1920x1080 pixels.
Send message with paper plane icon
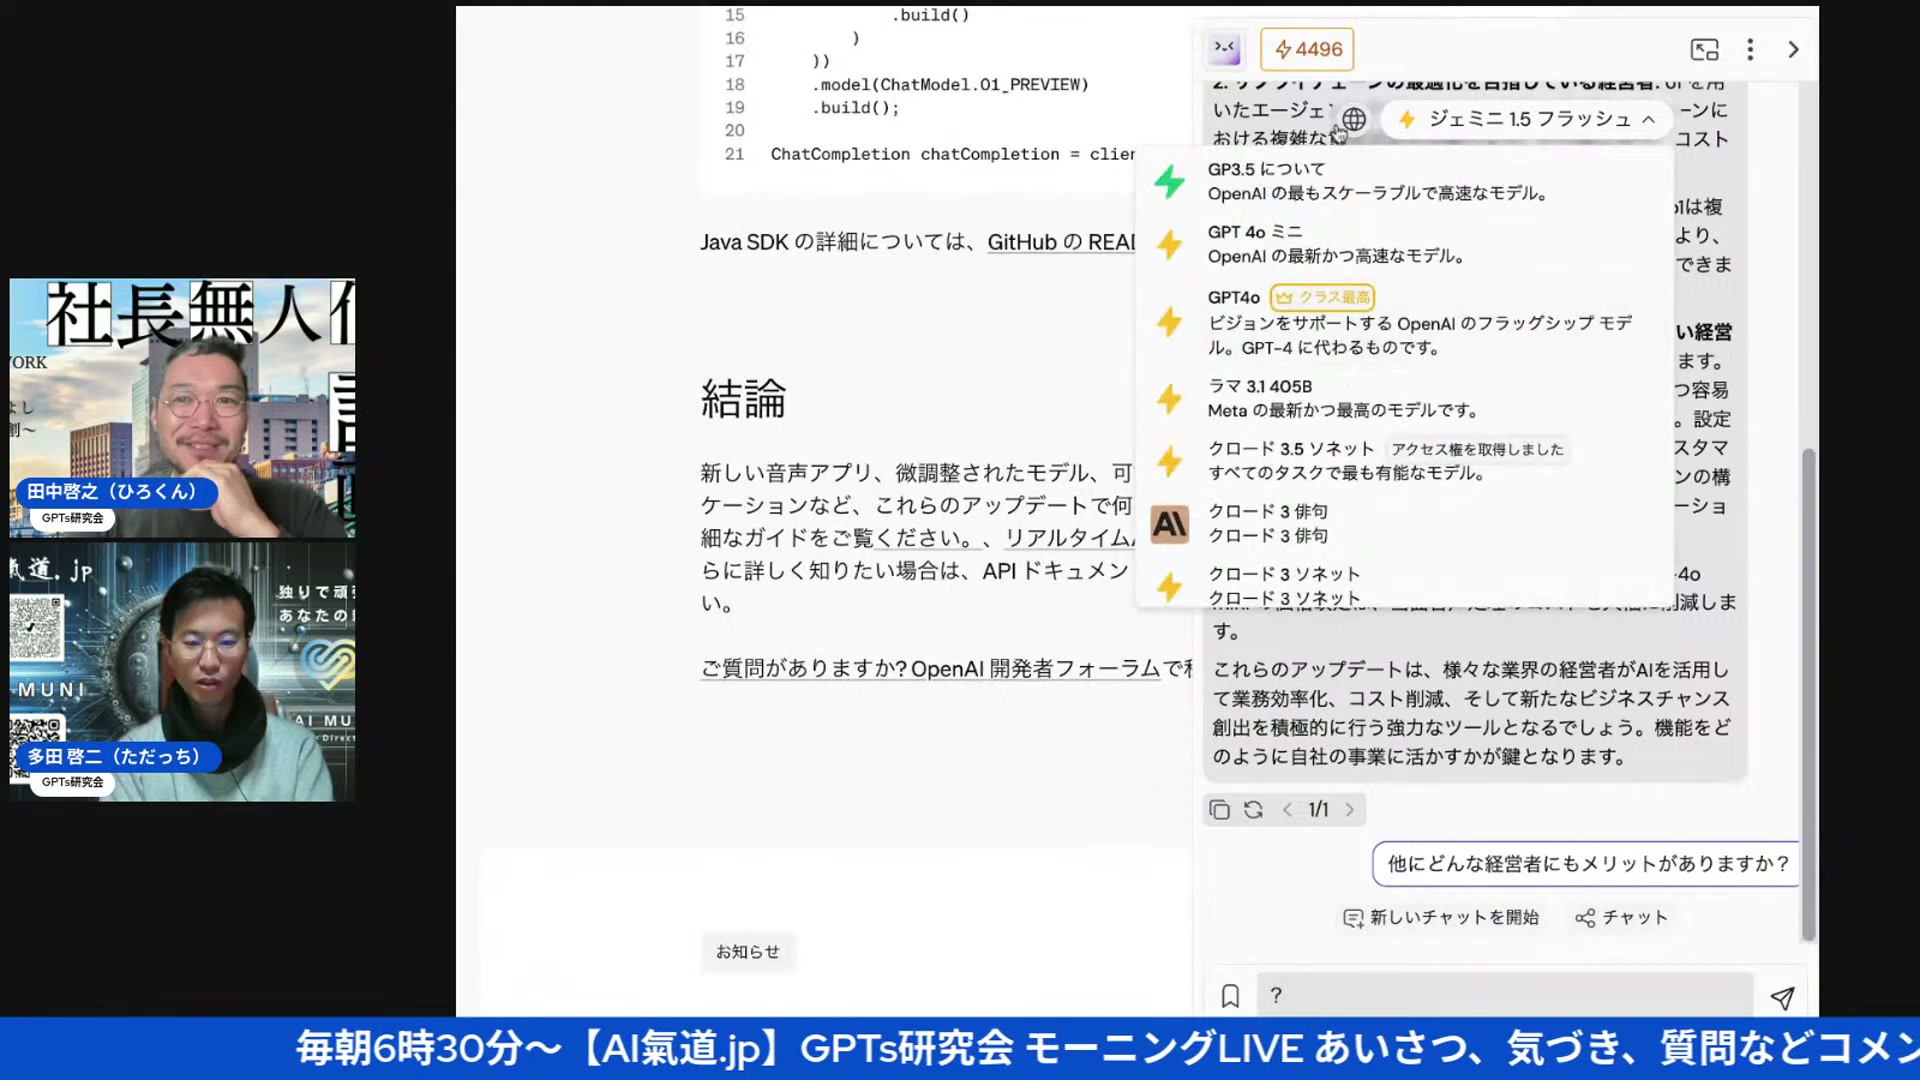[1782, 997]
